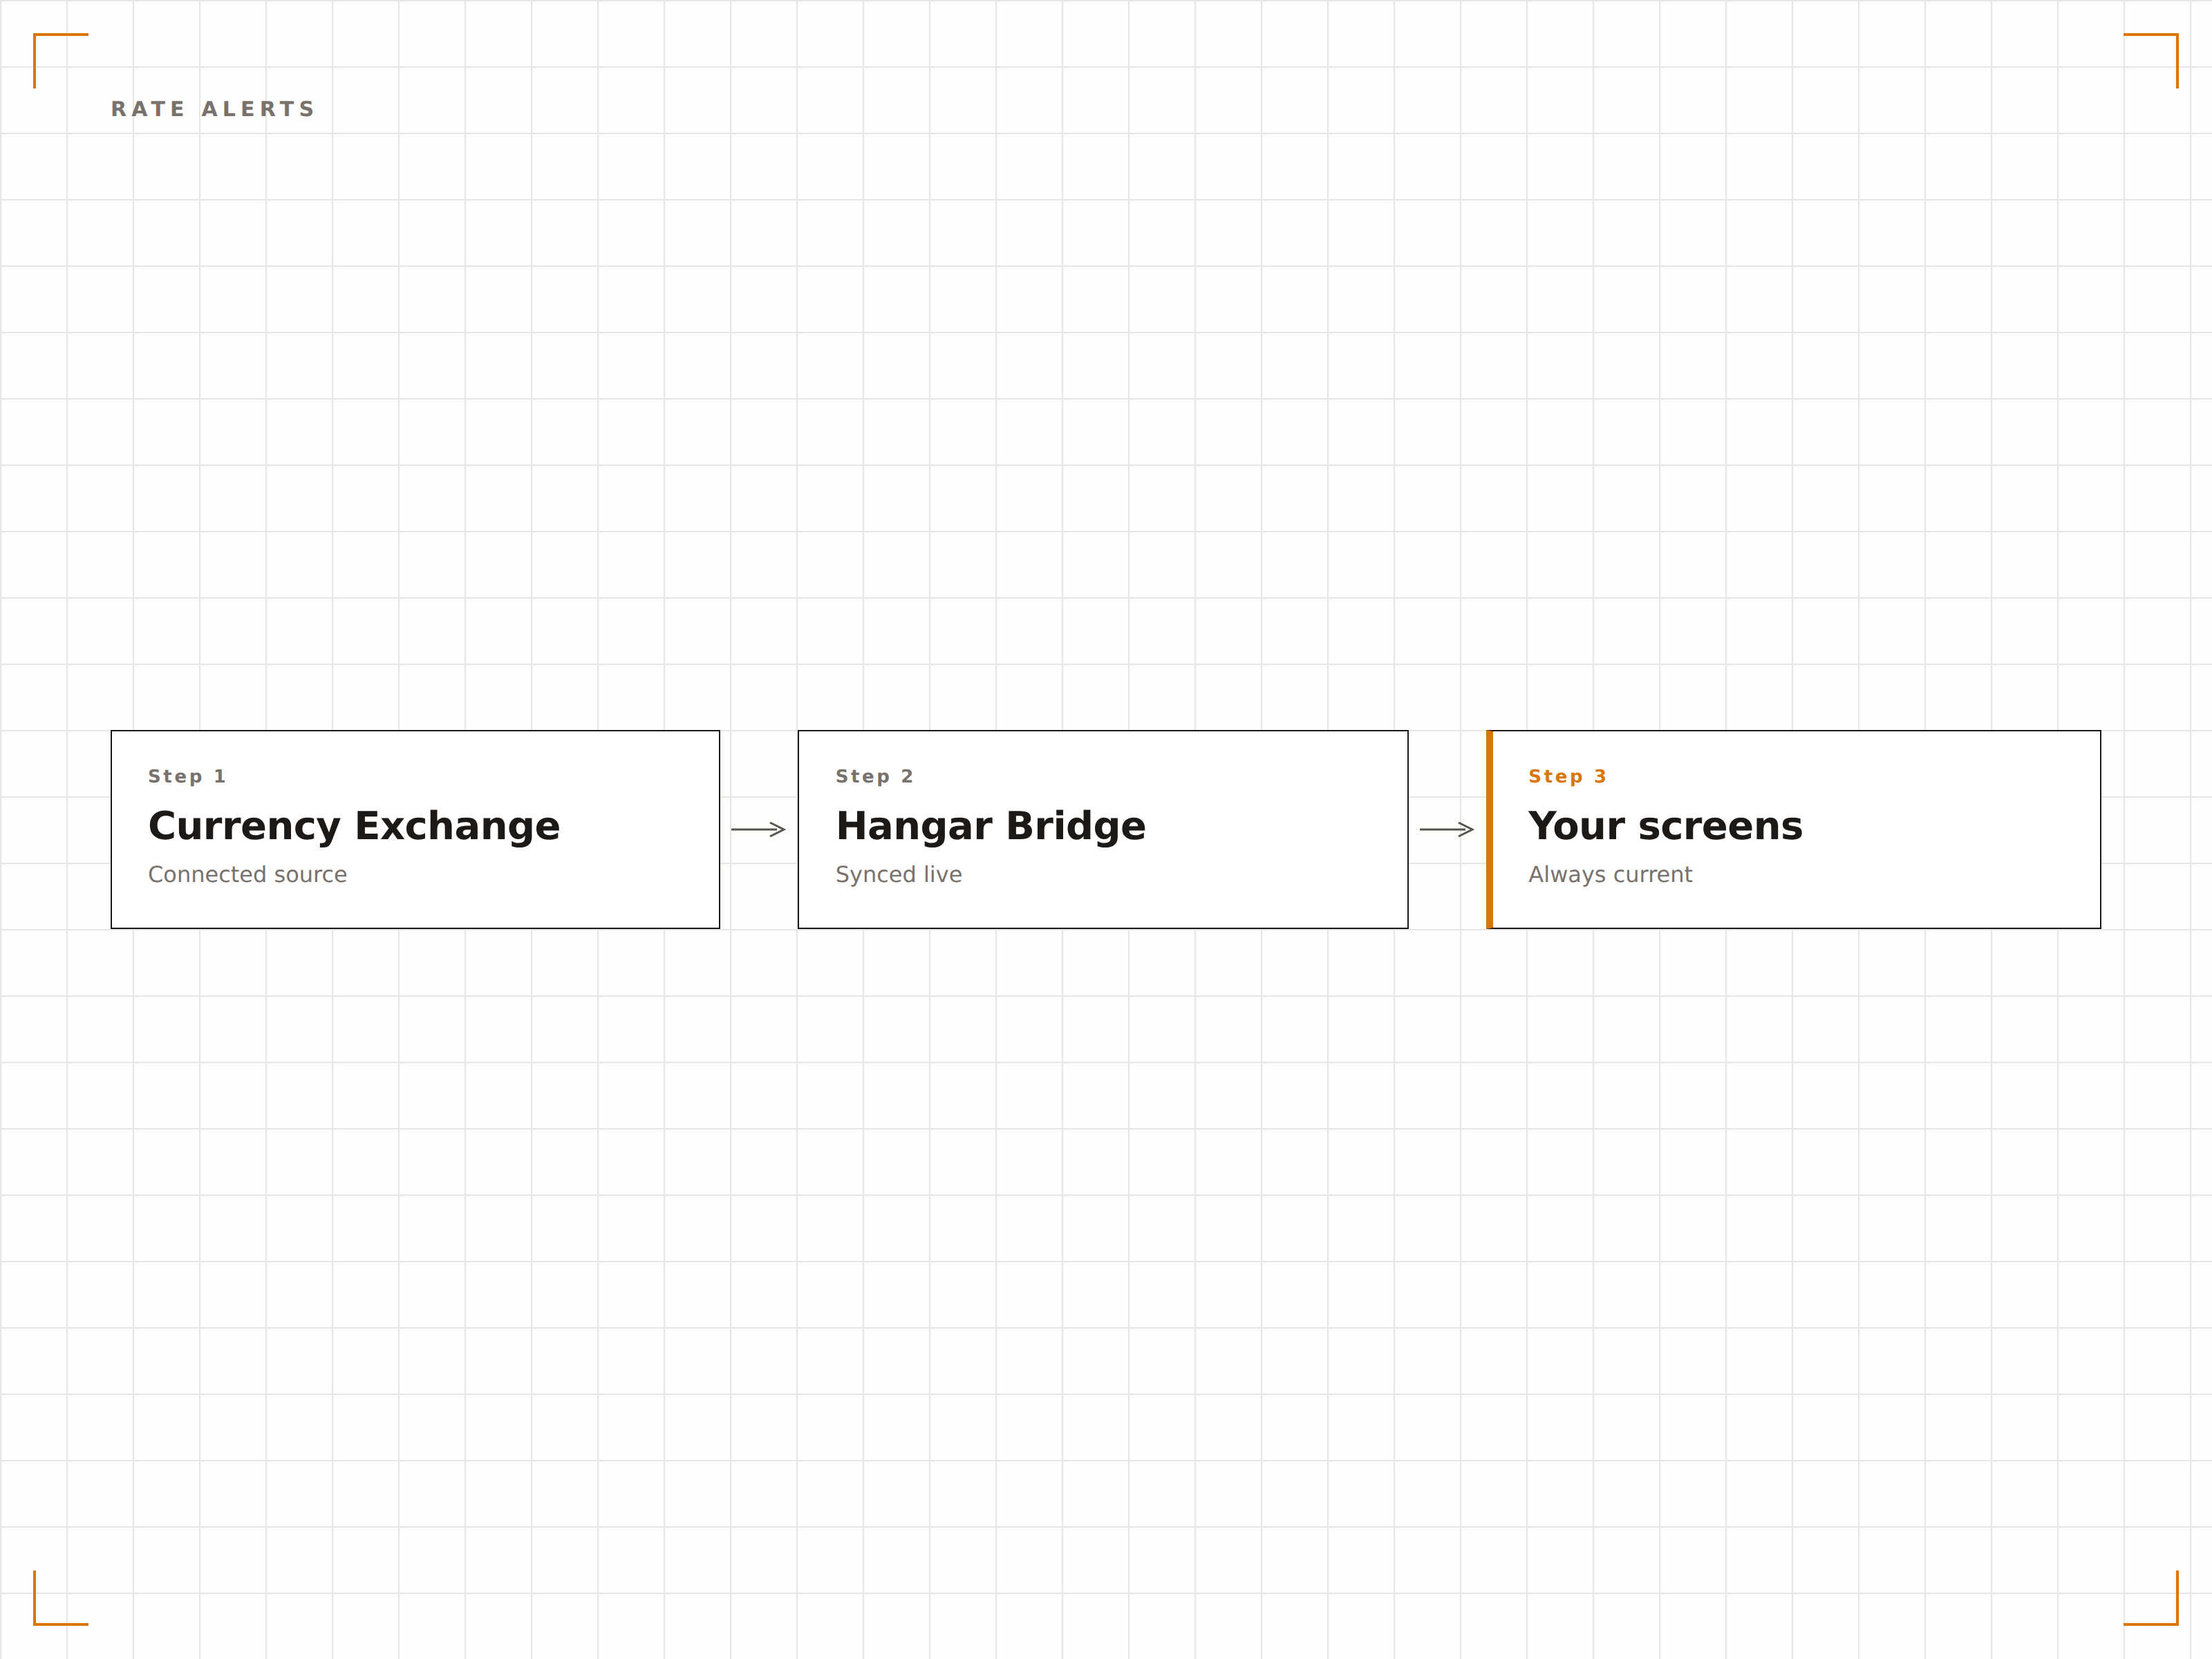Click the bottom-left orange corner bracket
The width and height of the screenshot is (2212, 1659).
[x=60, y=1598]
